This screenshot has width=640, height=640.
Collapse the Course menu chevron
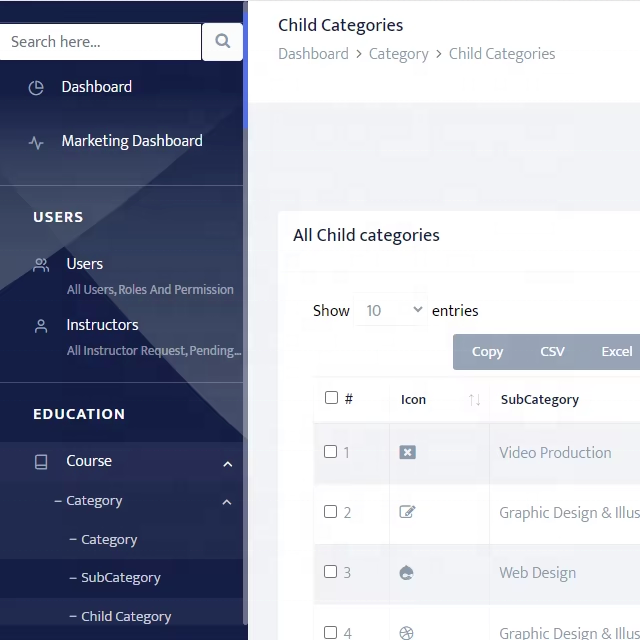coord(227,463)
